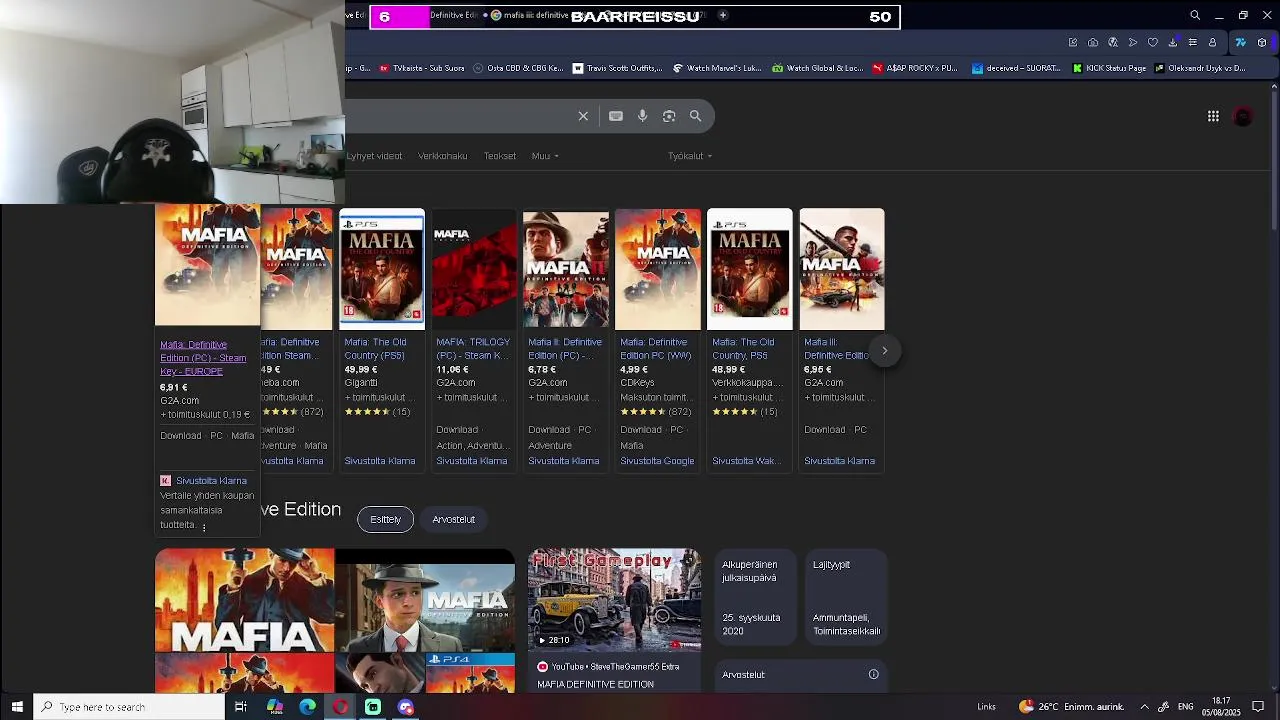
Task: Expand the Työkalut dropdown
Action: pos(690,156)
